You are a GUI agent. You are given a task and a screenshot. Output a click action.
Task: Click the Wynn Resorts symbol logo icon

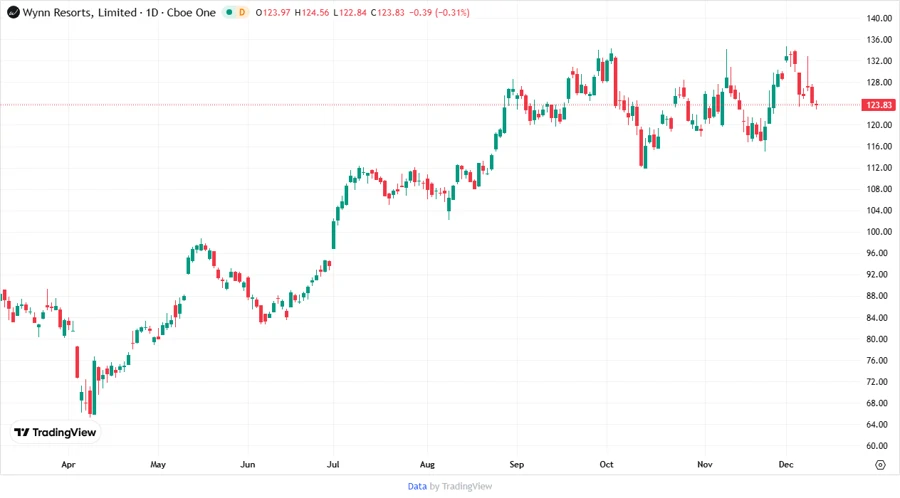pyautogui.click(x=13, y=12)
